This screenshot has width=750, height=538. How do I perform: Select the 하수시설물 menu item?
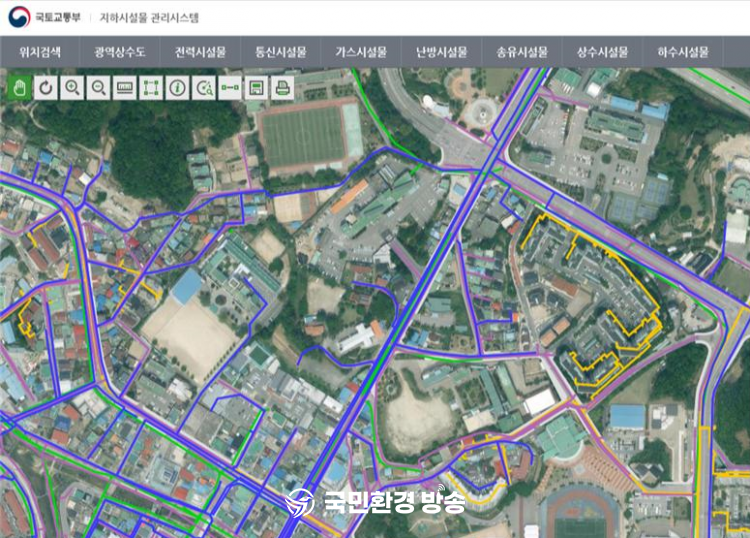click(683, 52)
